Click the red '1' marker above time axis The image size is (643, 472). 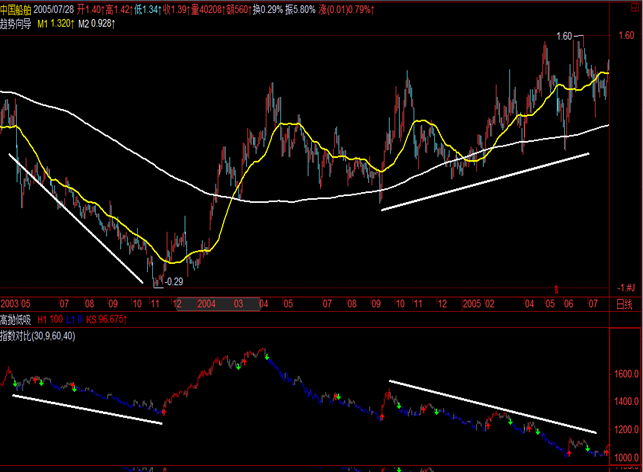pos(556,290)
